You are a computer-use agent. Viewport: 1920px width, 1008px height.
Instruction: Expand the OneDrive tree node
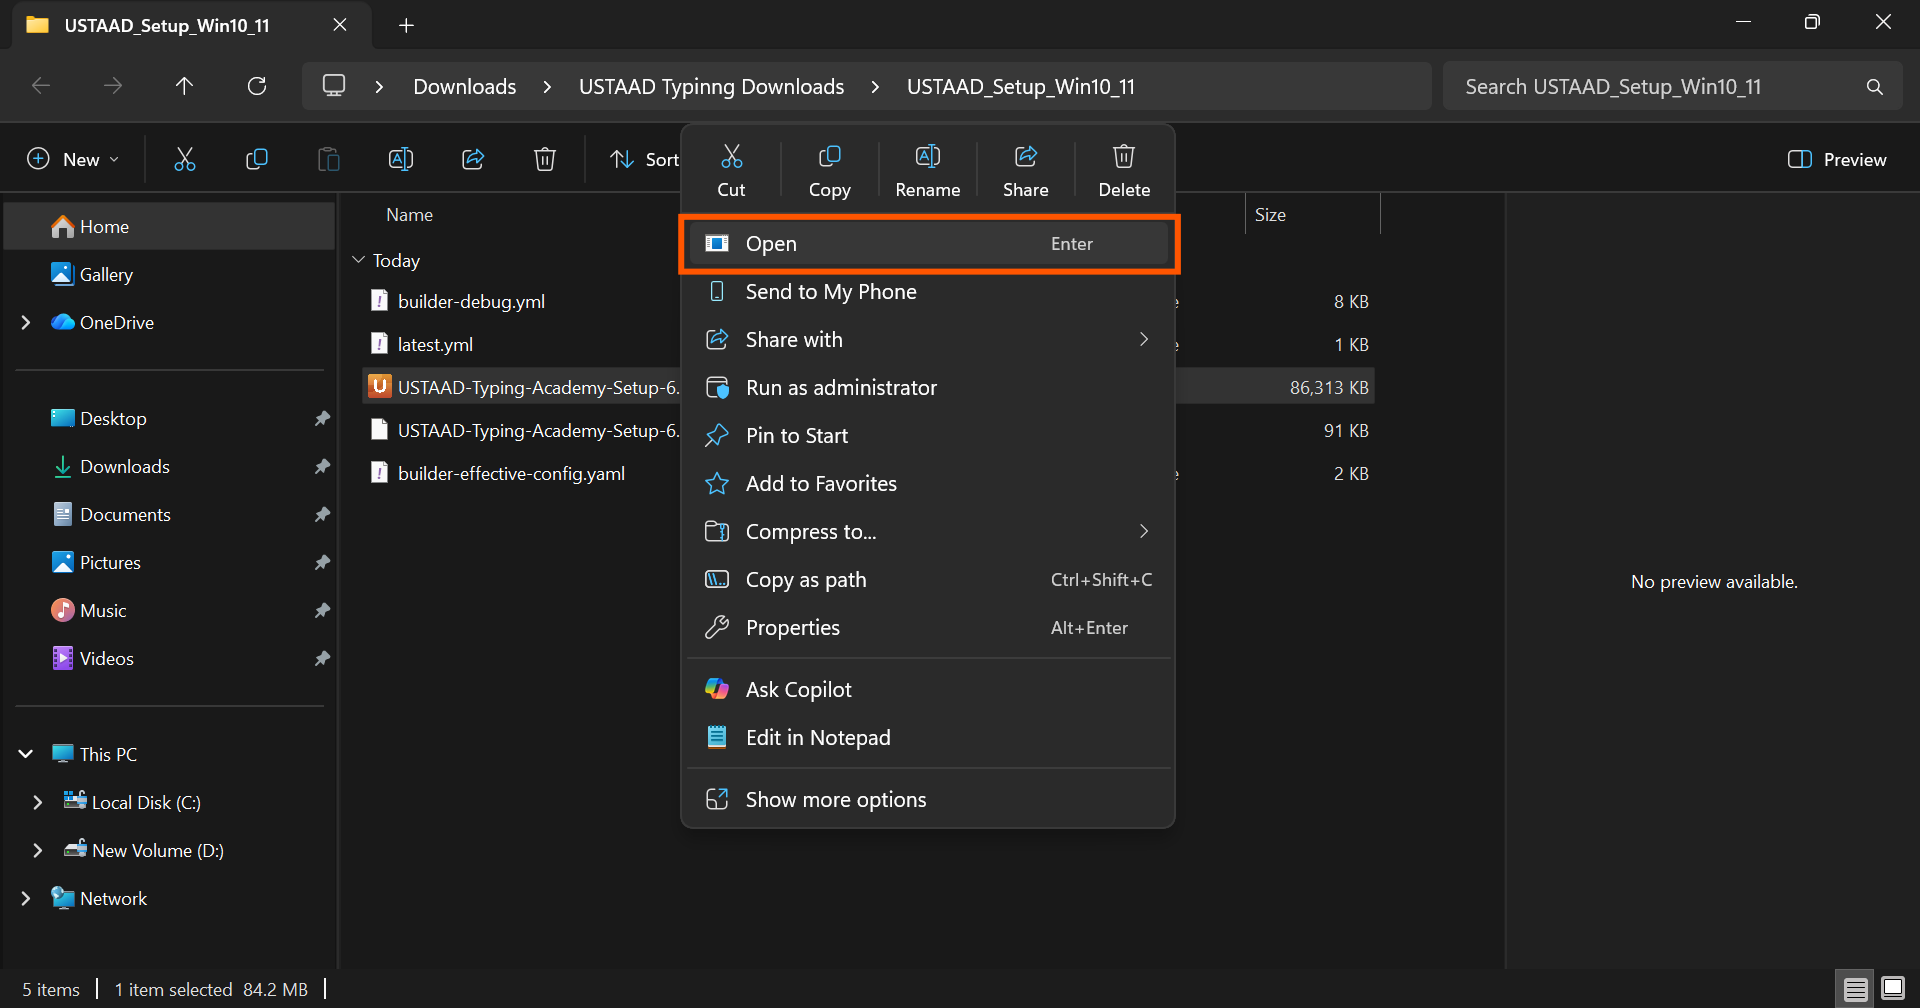point(26,322)
